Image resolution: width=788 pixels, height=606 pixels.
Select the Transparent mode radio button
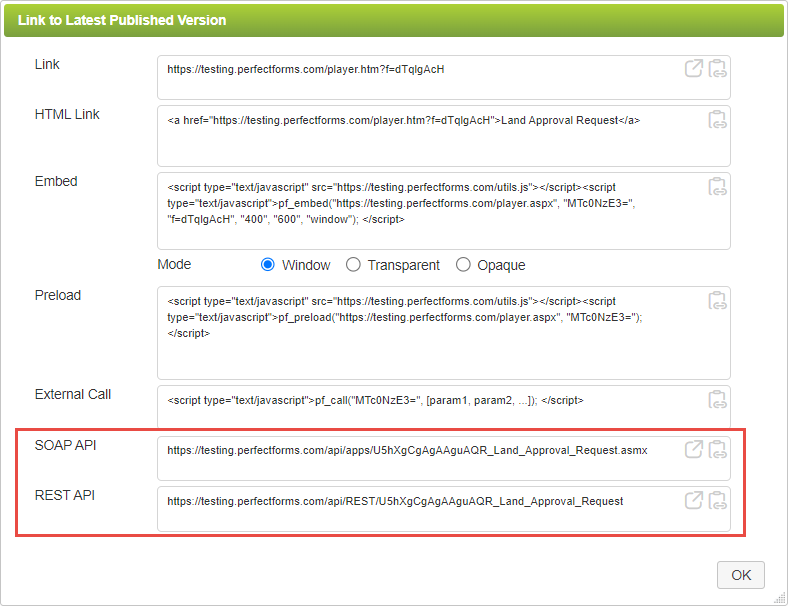(353, 264)
